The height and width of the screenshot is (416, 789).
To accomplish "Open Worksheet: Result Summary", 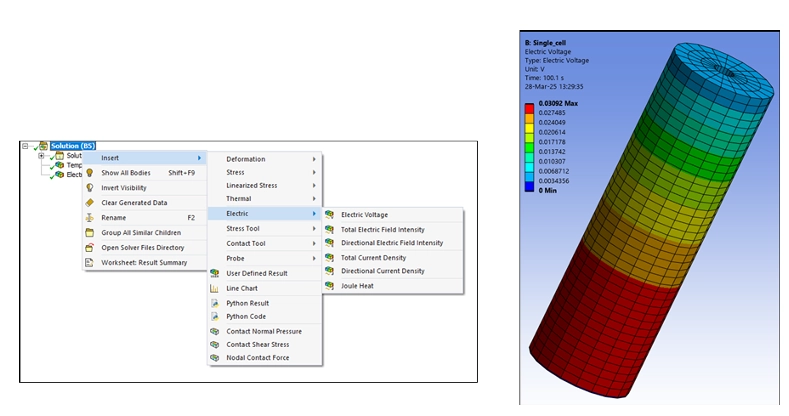I will [x=144, y=263].
